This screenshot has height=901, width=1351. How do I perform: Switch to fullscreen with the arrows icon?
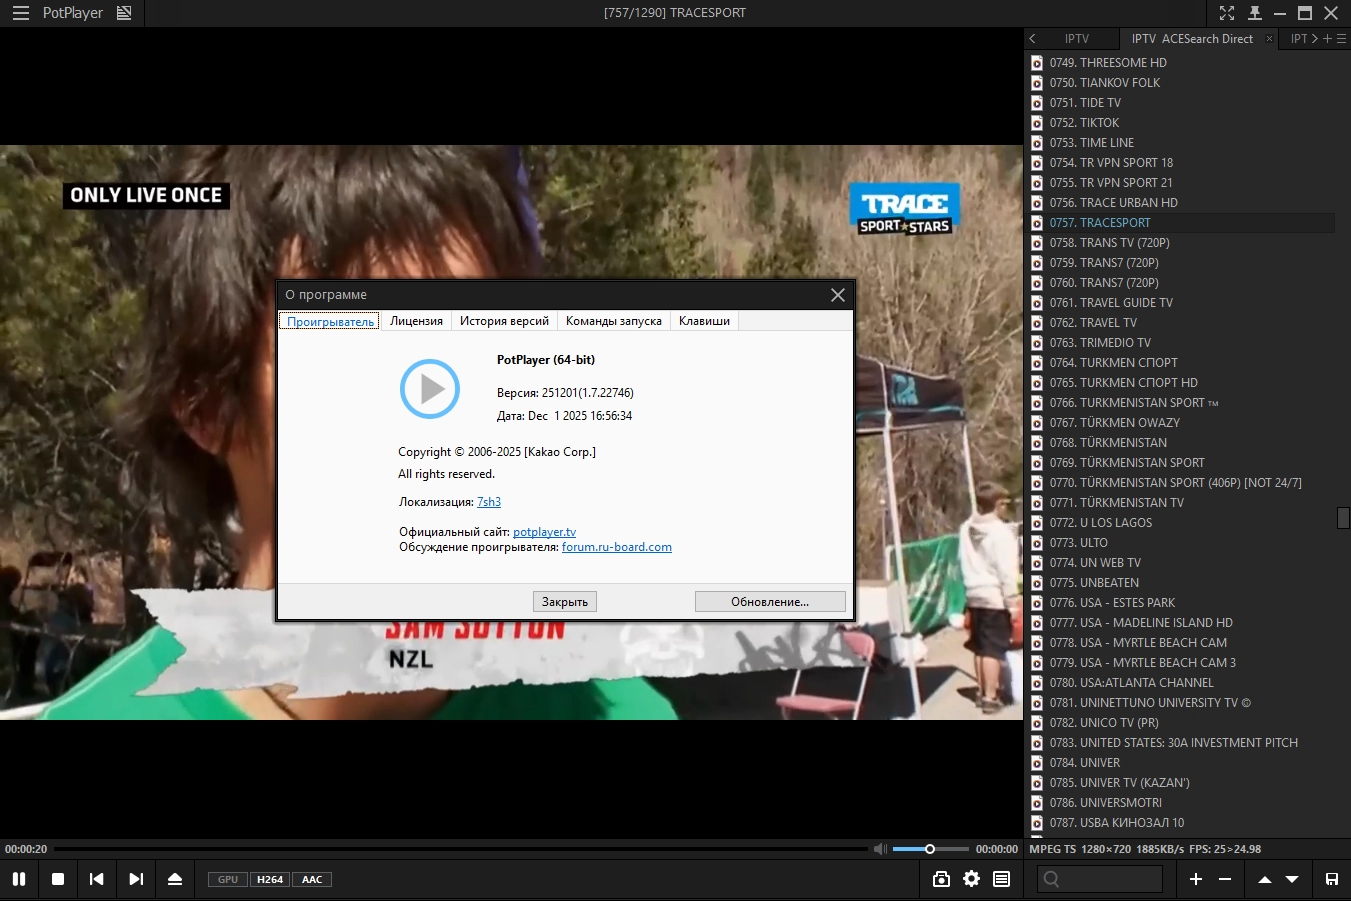(x=1227, y=13)
